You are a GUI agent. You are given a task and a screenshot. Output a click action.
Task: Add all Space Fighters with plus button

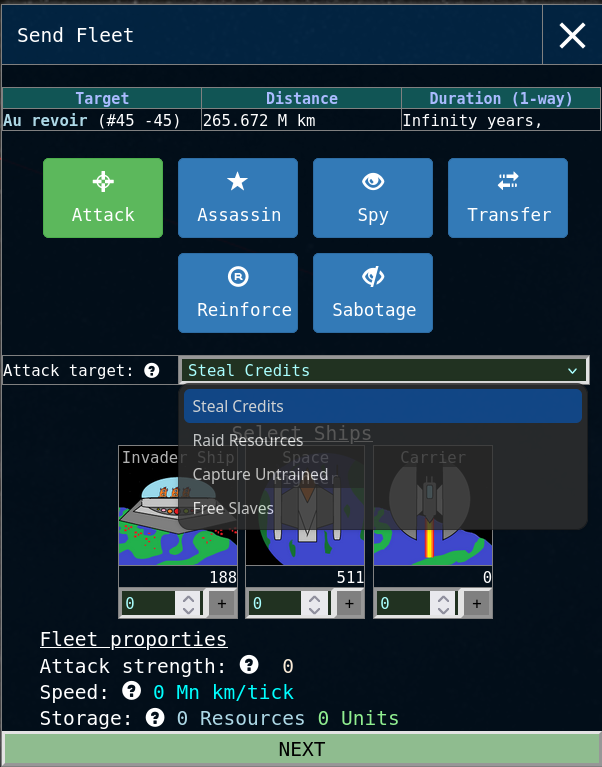(349, 604)
